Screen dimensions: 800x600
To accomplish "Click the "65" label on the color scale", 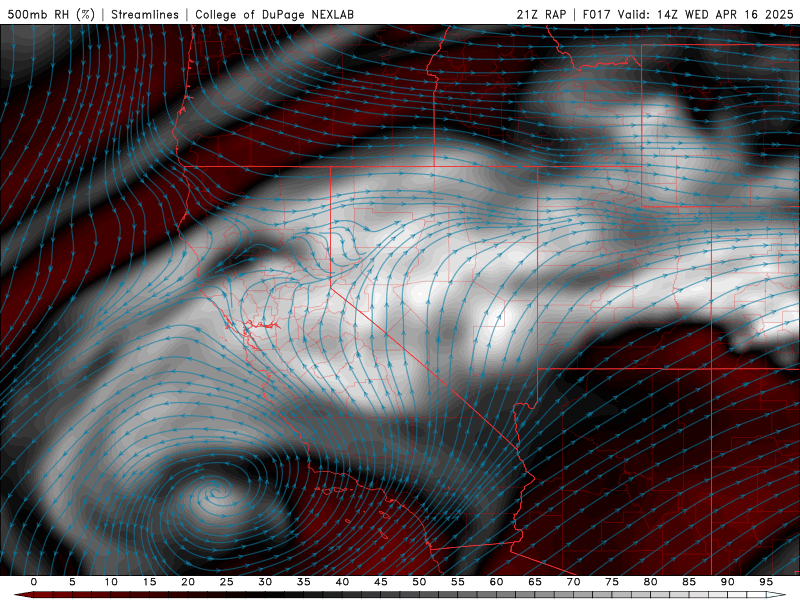I will (x=535, y=582).
